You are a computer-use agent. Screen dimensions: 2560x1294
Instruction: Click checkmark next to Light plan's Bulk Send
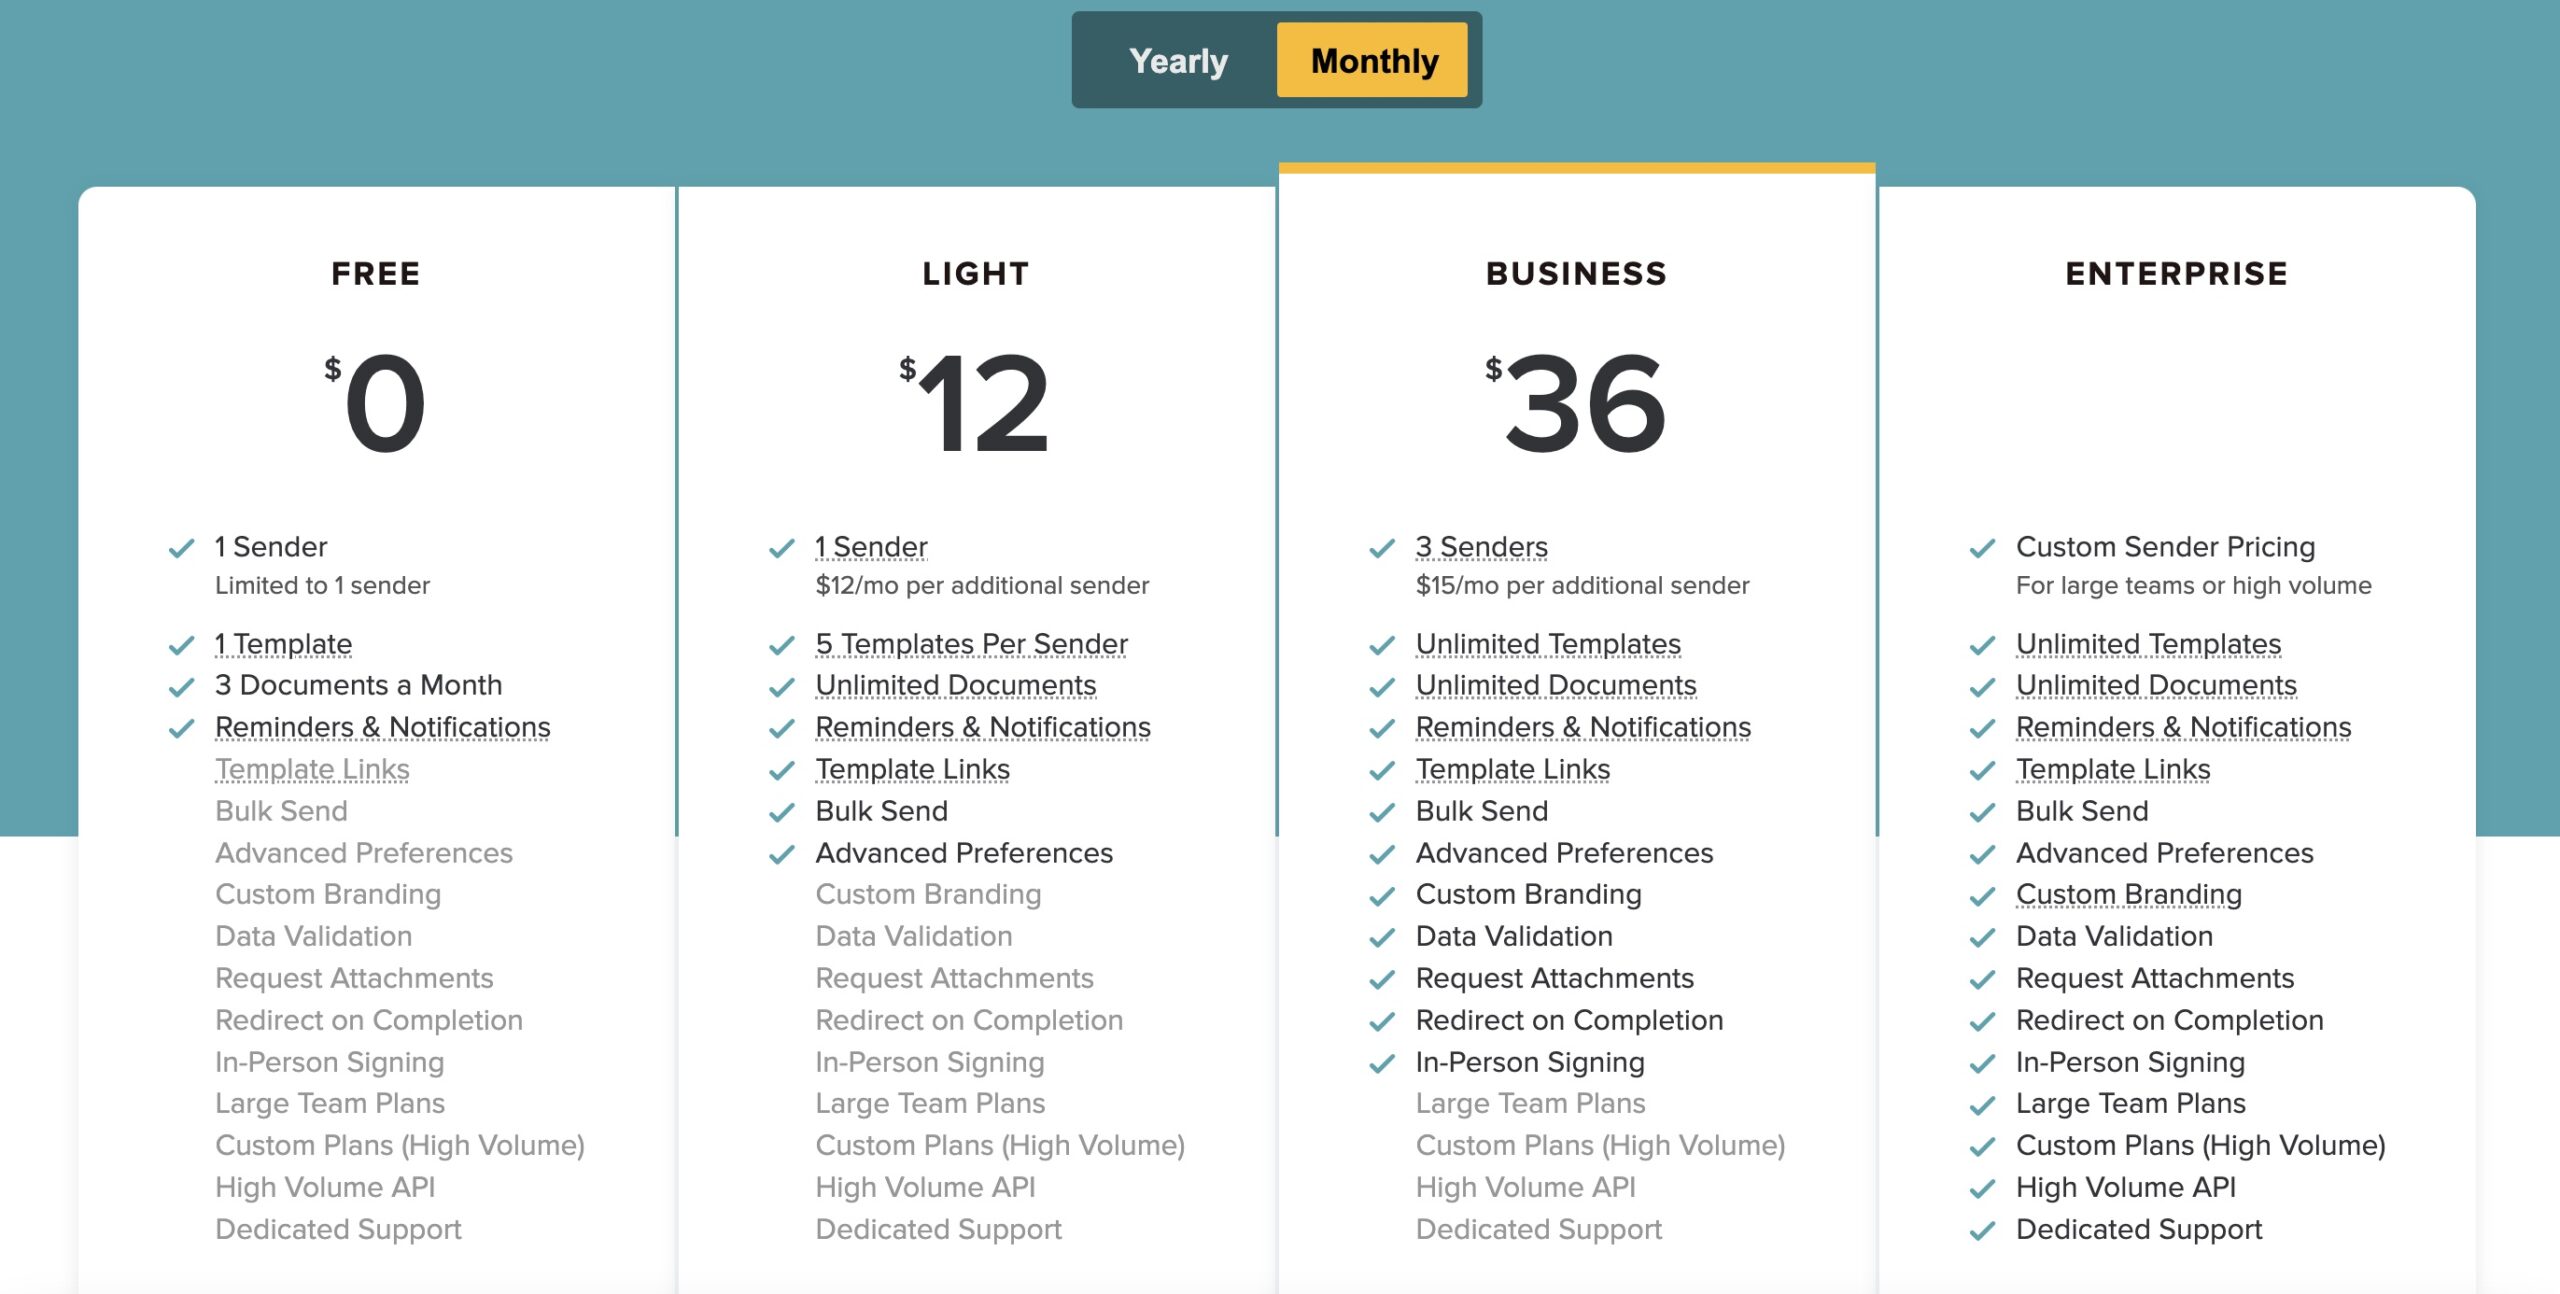click(x=782, y=812)
